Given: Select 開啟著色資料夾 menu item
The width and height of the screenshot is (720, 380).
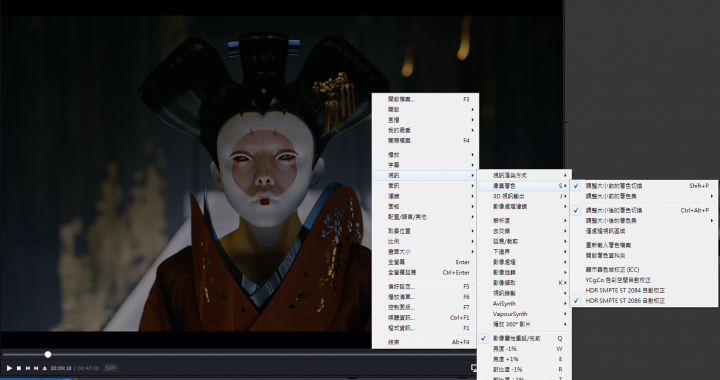Looking at the screenshot, I should [x=644, y=256].
